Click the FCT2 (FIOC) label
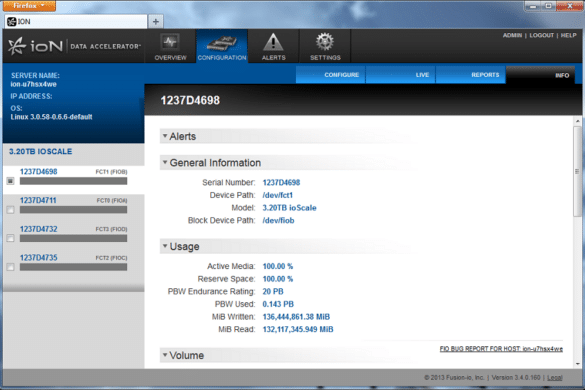This screenshot has height=390, width=585. coord(111,258)
